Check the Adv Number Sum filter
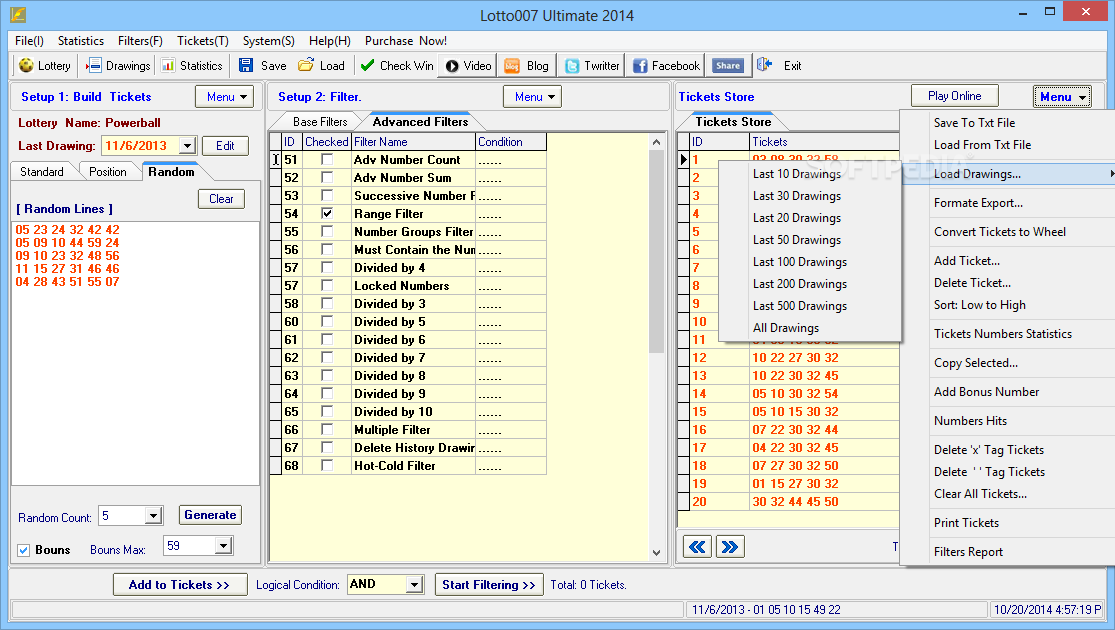The width and height of the screenshot is (1115, 630). [327, 178]
